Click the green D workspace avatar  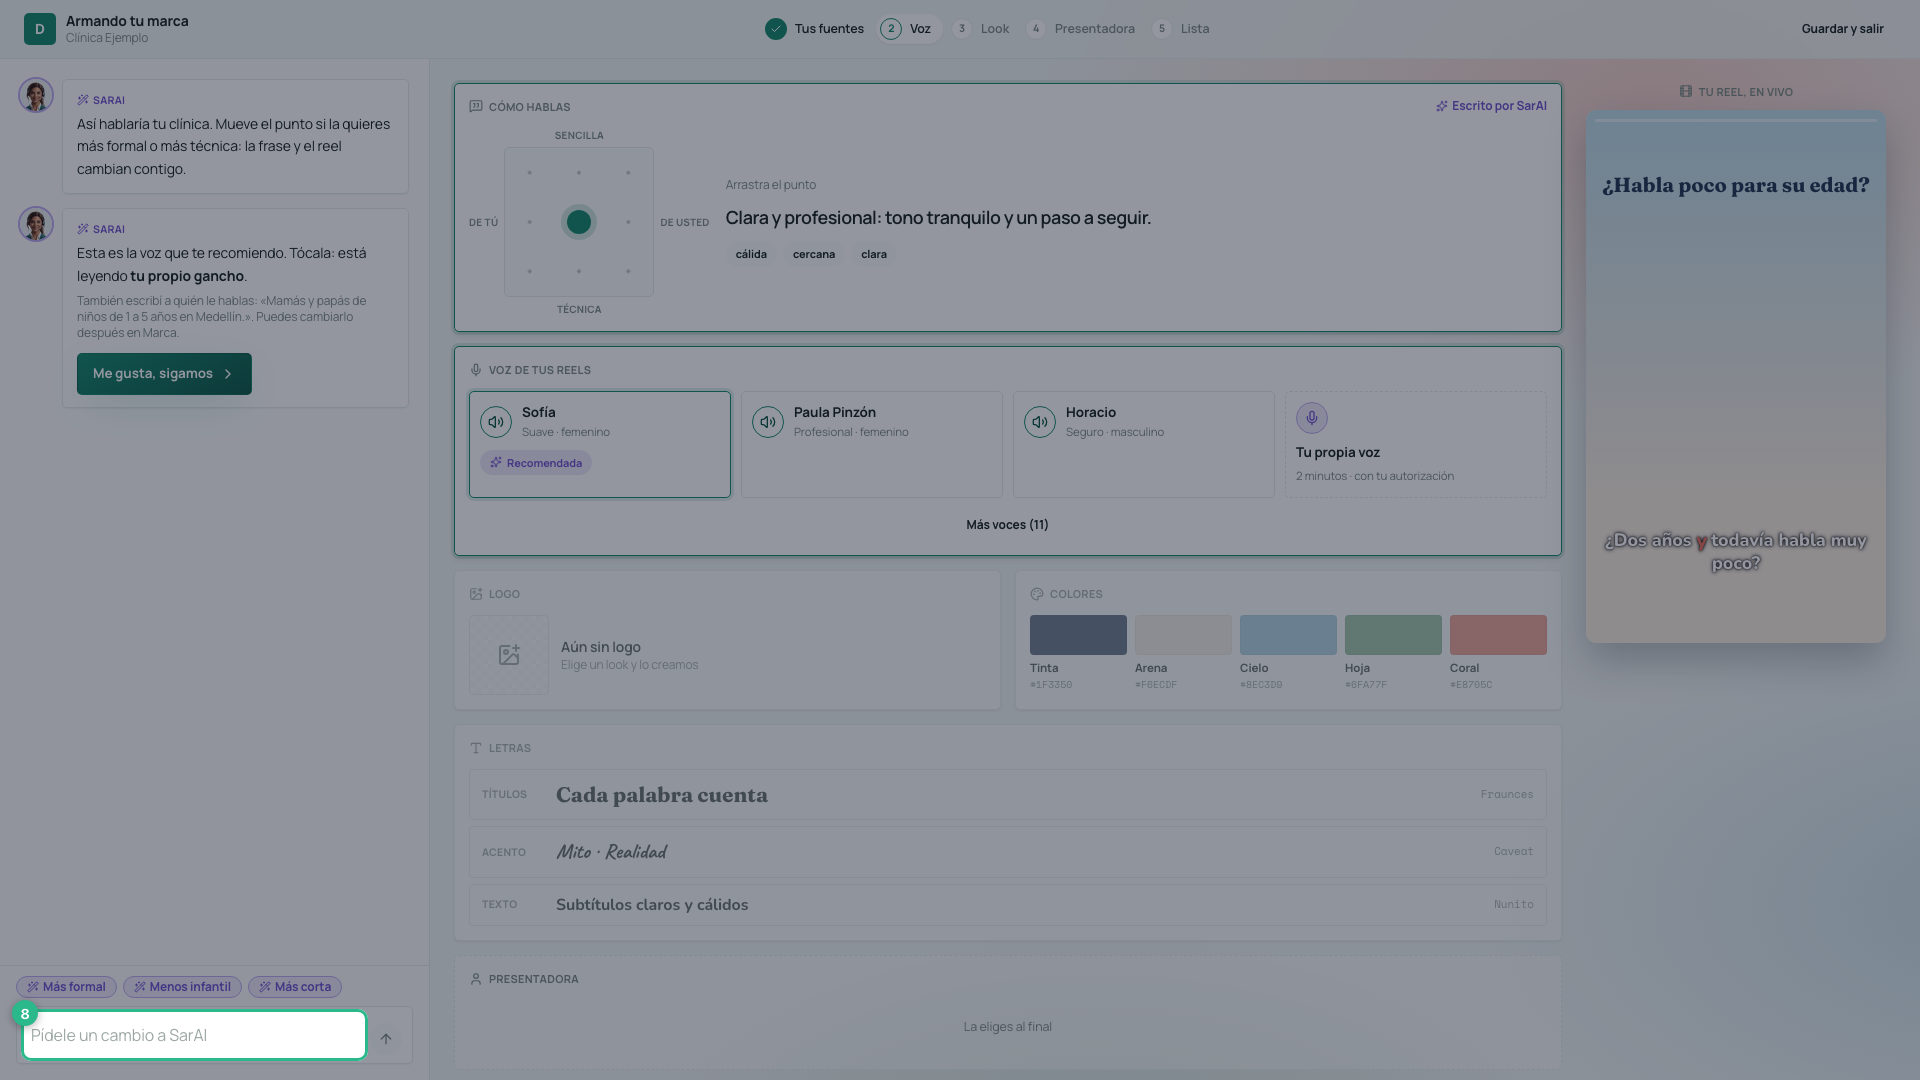pyautogui.click(x=40, y=29)
